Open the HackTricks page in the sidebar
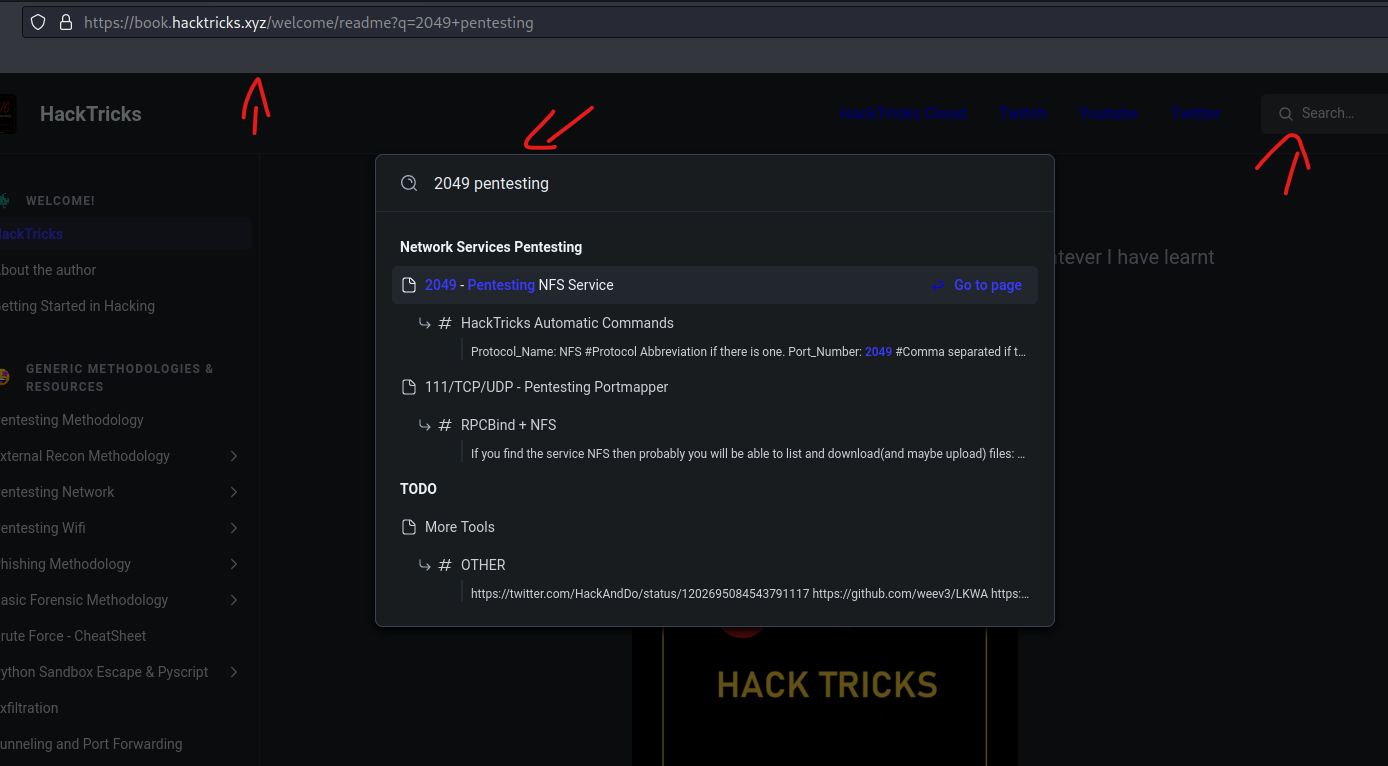The height and width of the screenshot is (766, 1388). coord(124,234)
